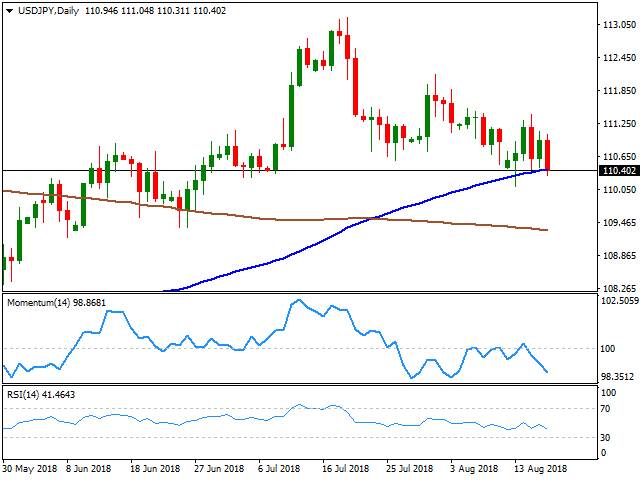Click the 8 Jun 2018 date label
640x480 pixels.
[x=89, y=469]
